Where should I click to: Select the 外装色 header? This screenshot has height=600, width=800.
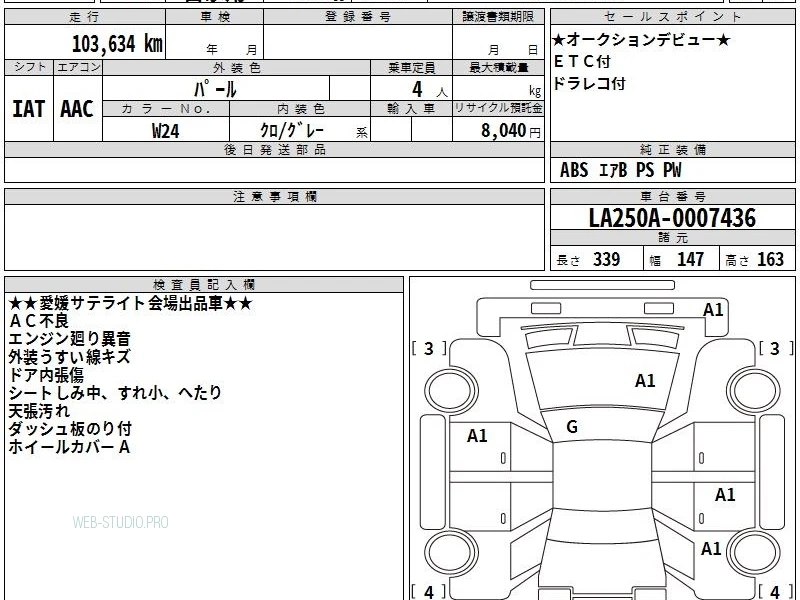237,67
